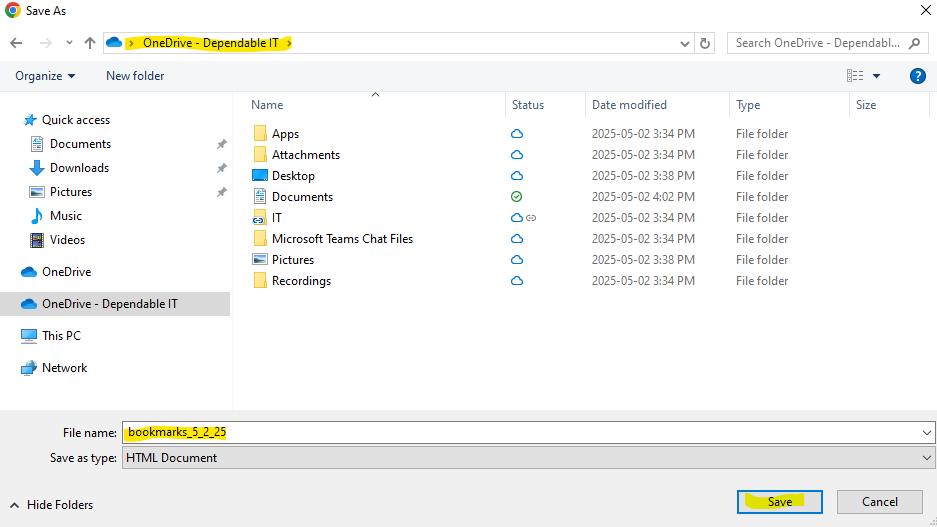This screenshot has height=527, width=937.
Task: Click the Save button
Action: tap(779, 502)
